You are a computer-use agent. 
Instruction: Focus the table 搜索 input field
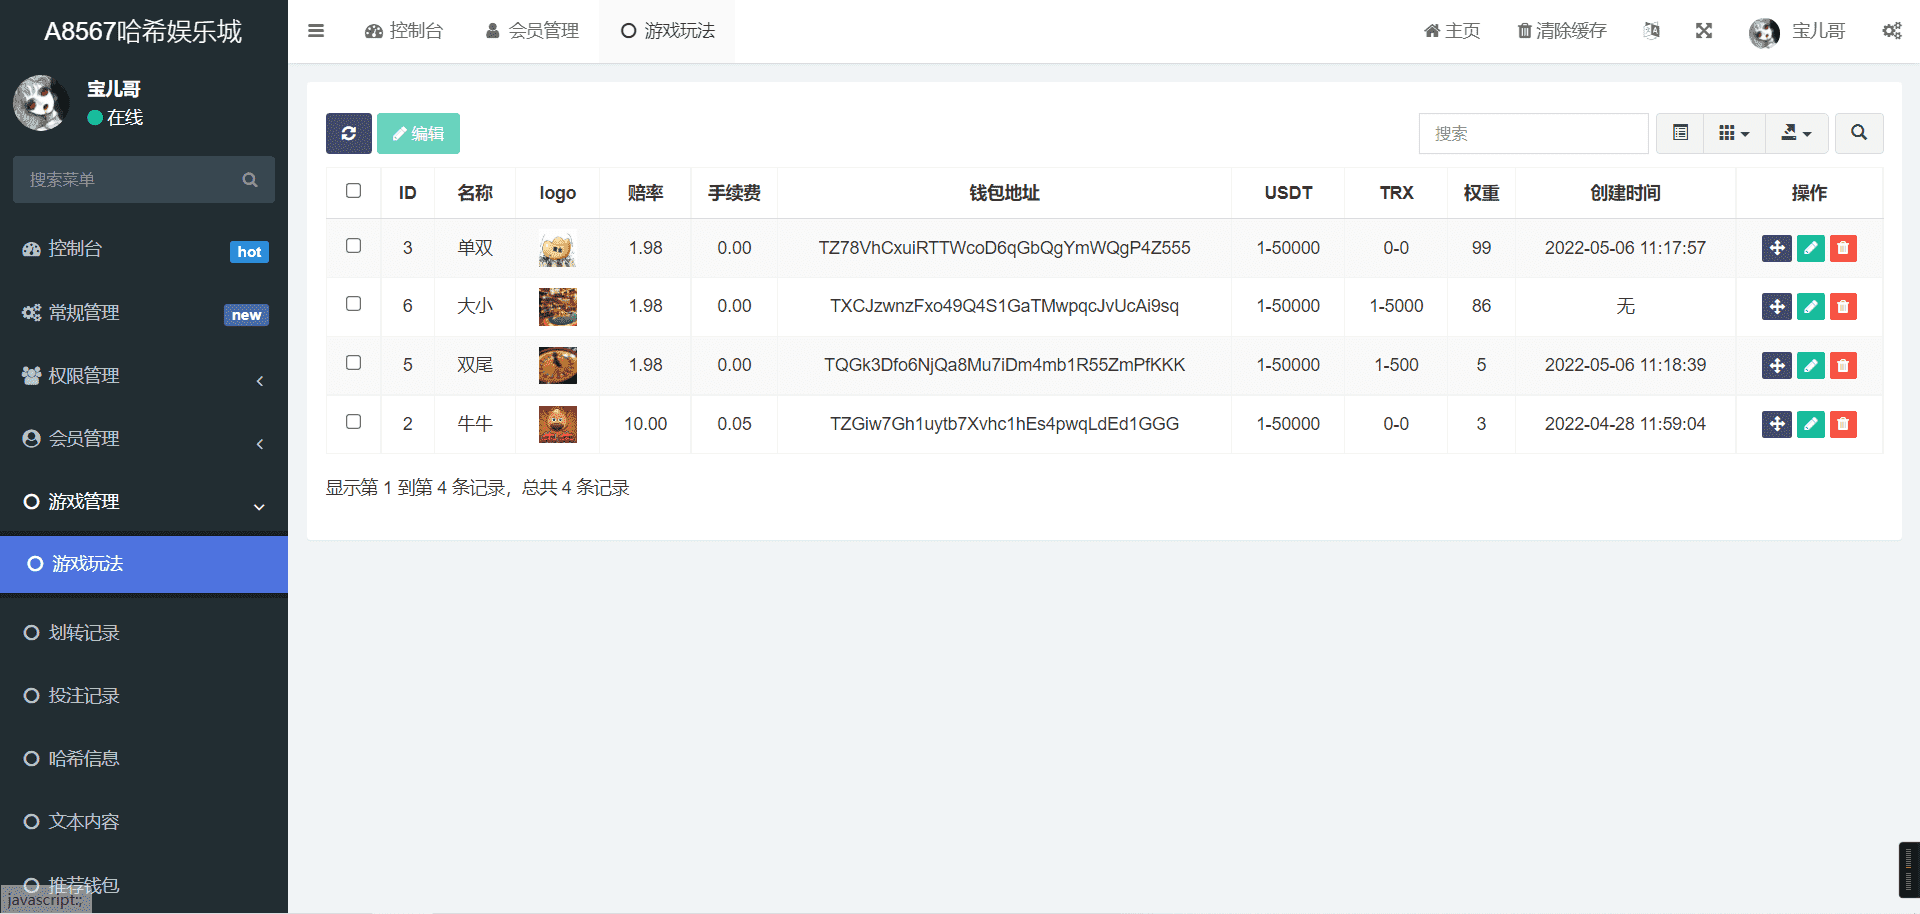(x=1532, y=133)
